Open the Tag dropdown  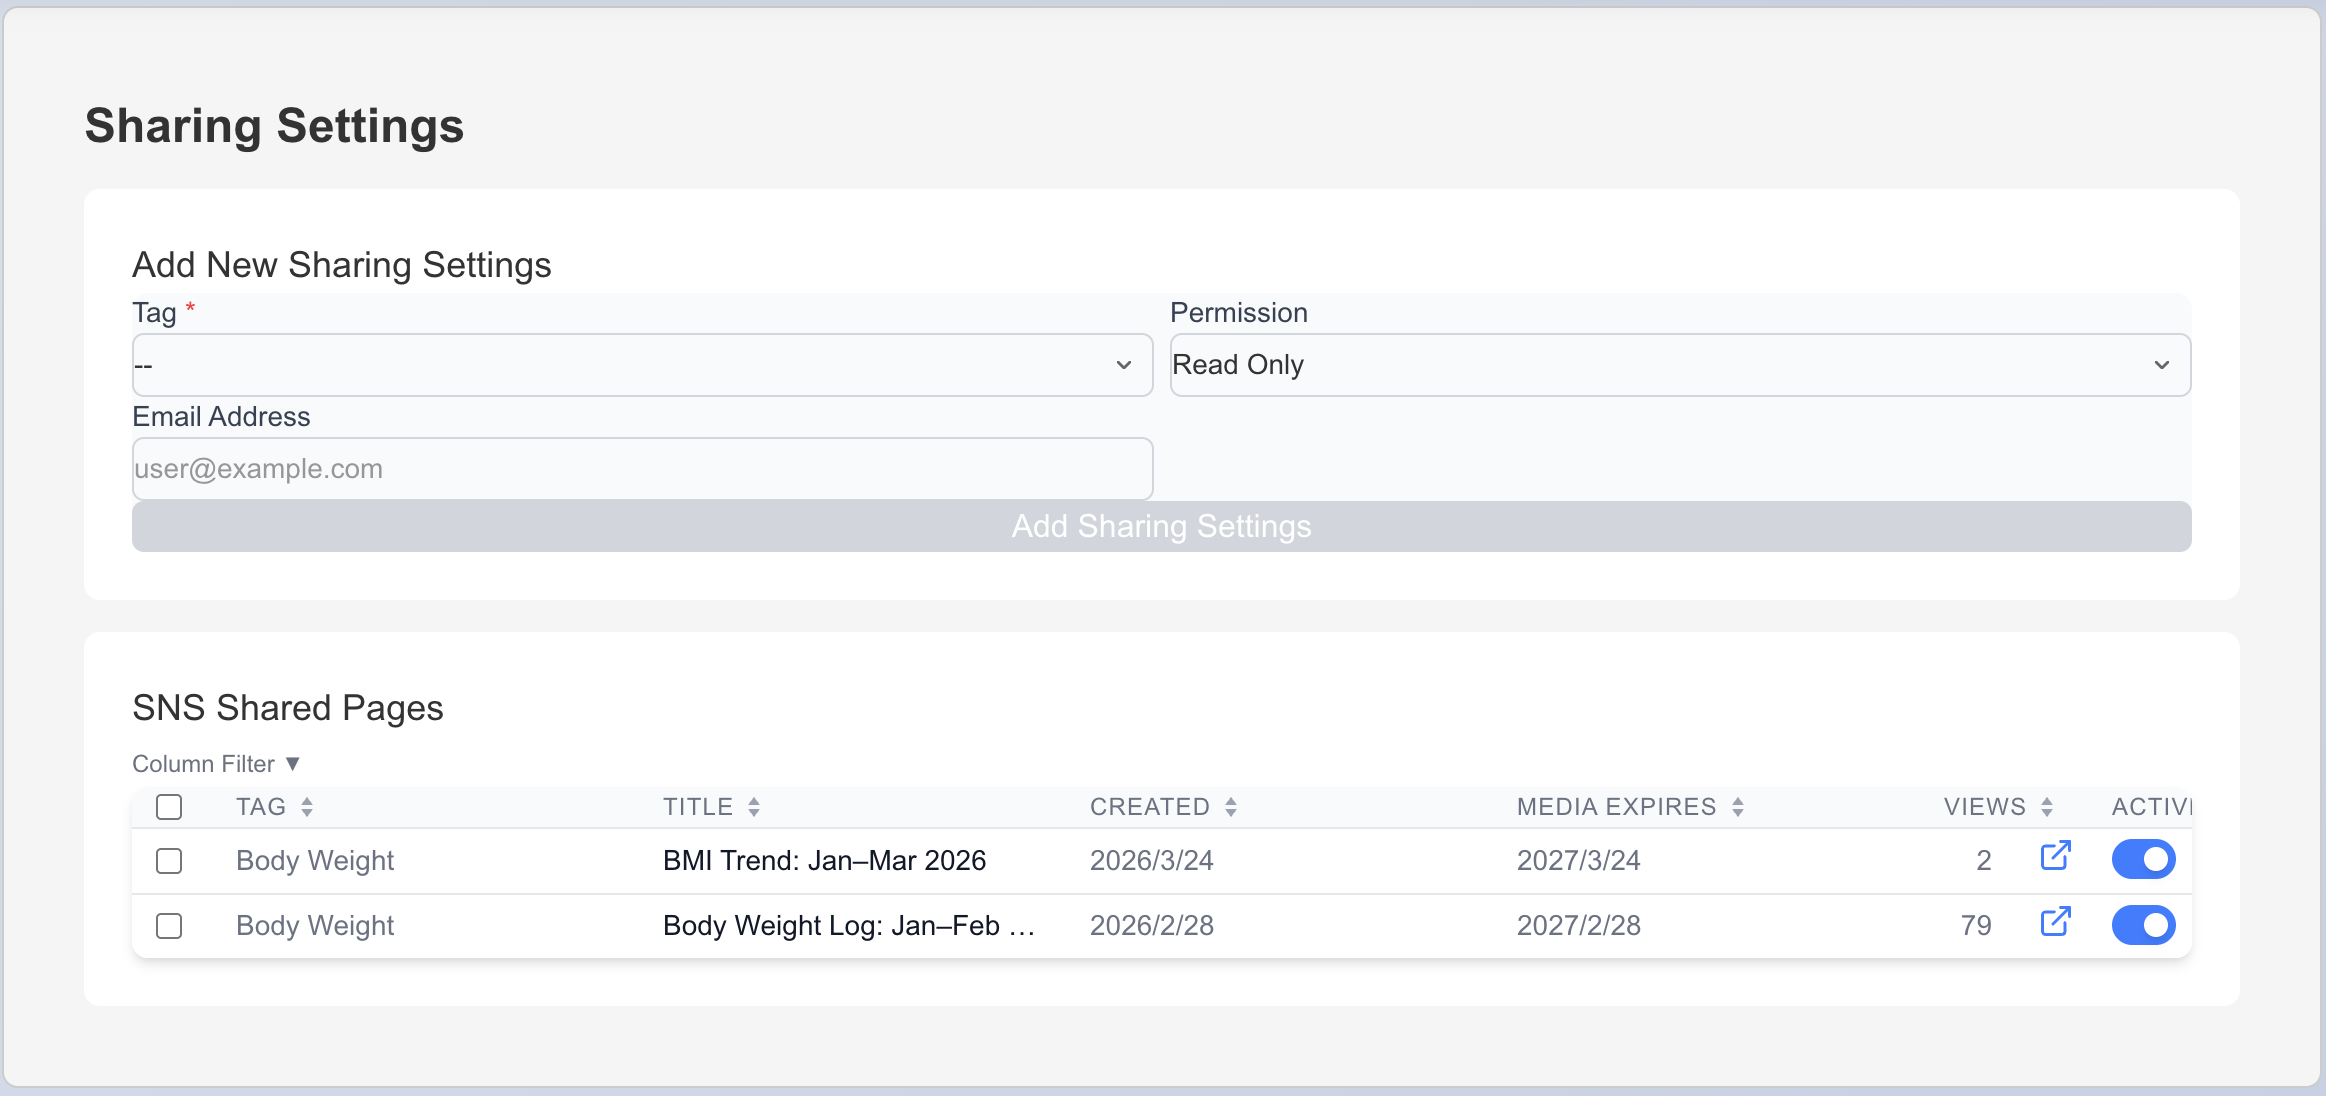pyautogui.click(x=642, y=365)
